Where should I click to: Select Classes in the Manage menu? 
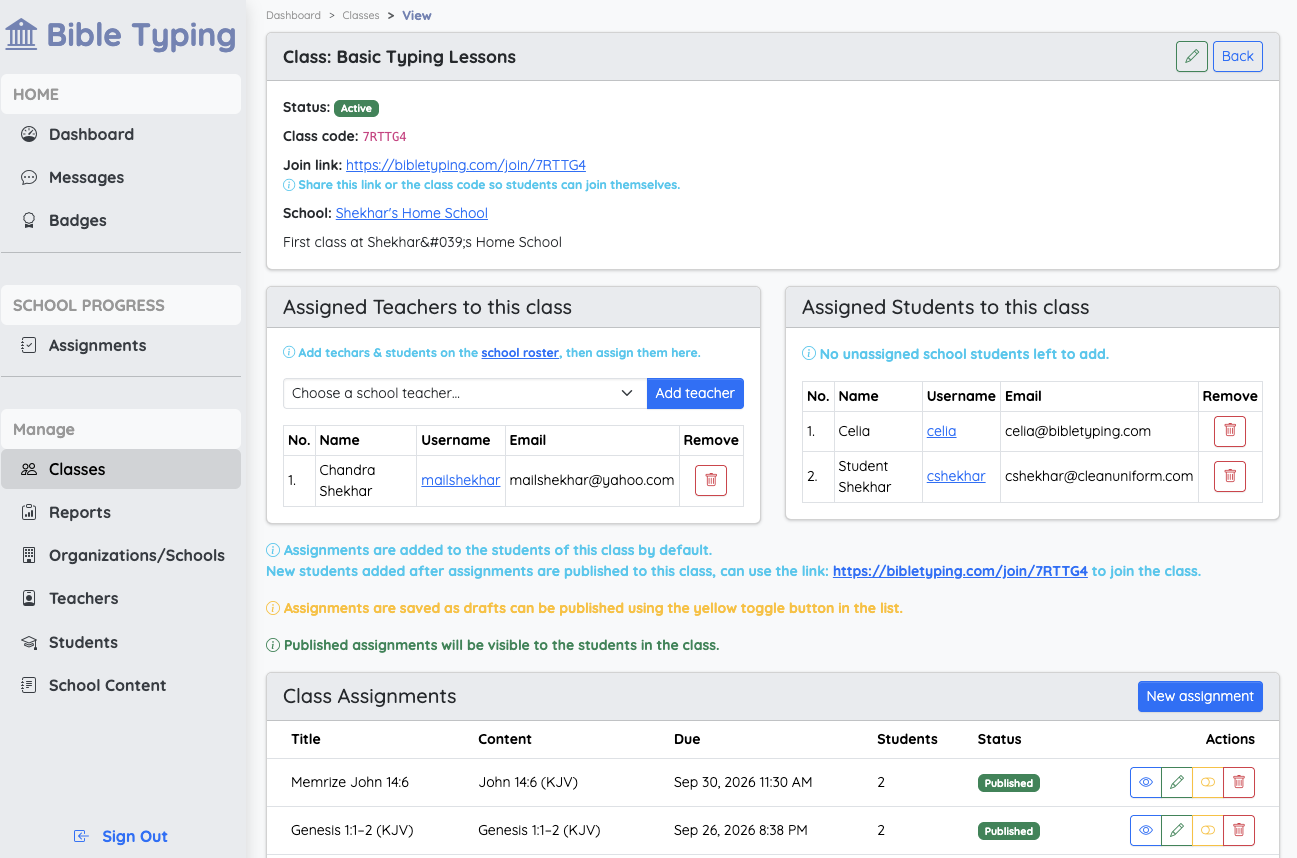[x=121, y=469]
